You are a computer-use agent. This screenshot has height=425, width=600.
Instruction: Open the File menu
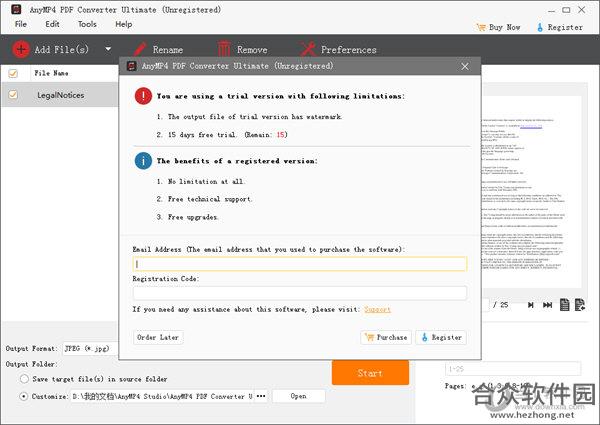(21, 24)
